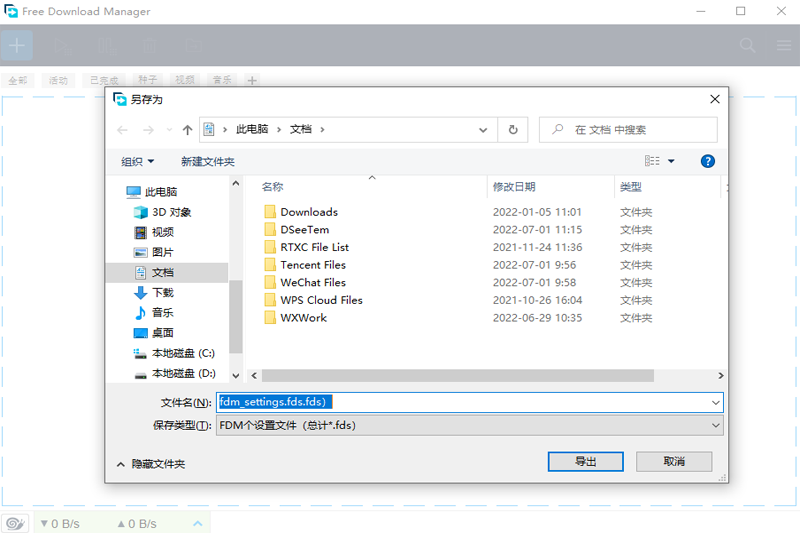Sort by 类型 column header
The width and height of the screenshot is (800, 533).
(x=631, y=187)
